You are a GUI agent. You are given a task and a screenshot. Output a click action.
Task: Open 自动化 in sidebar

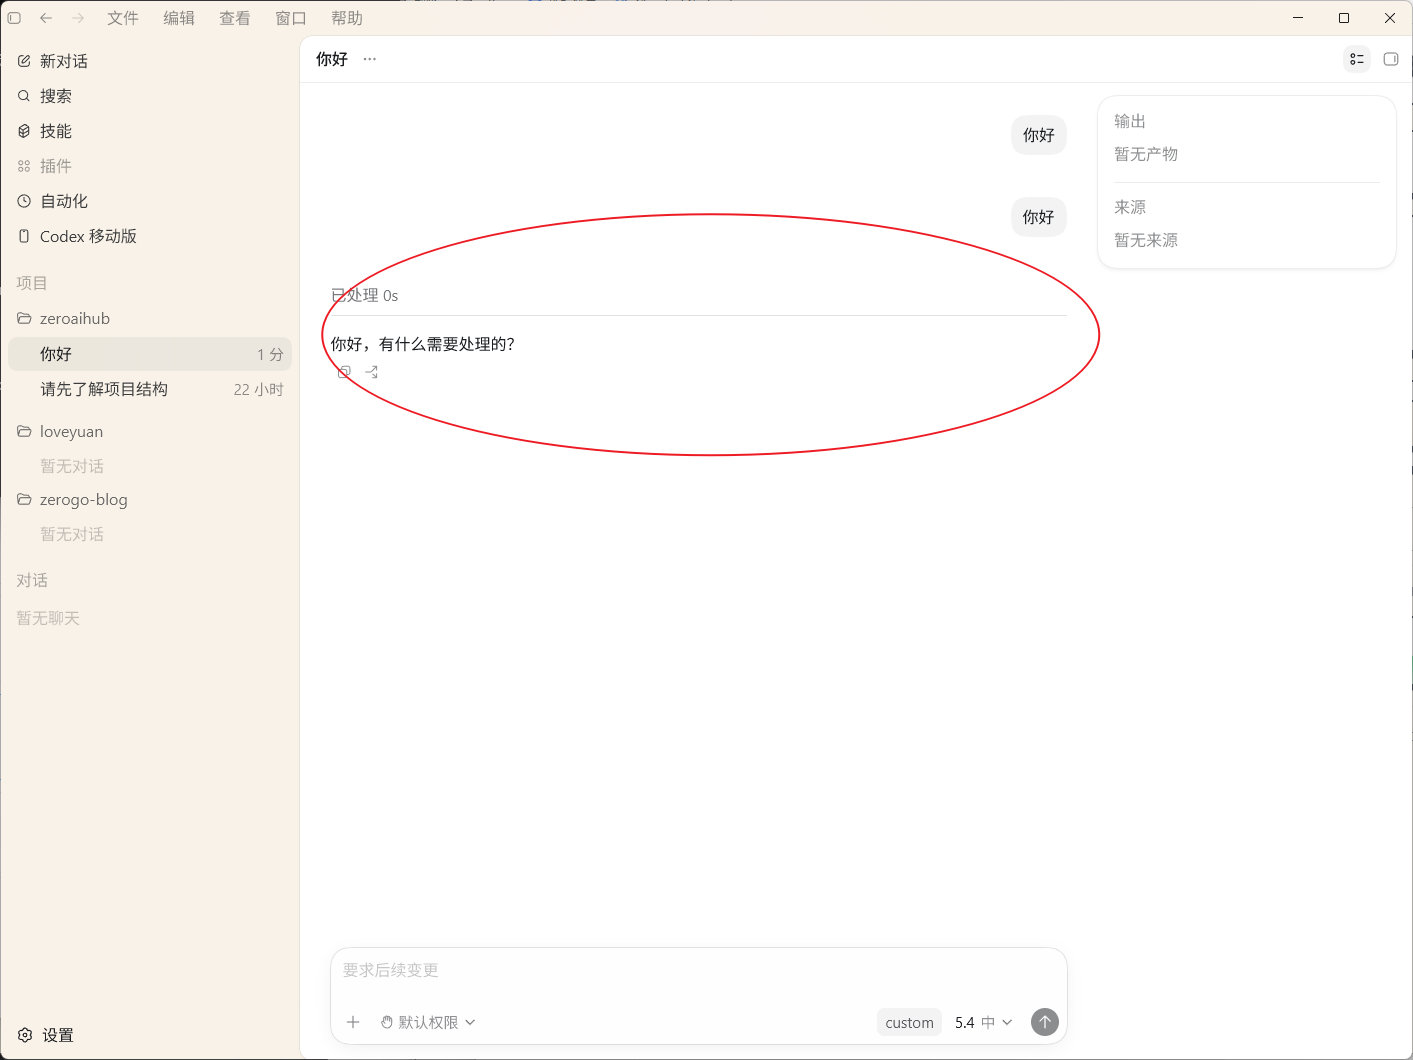point(150,201)
